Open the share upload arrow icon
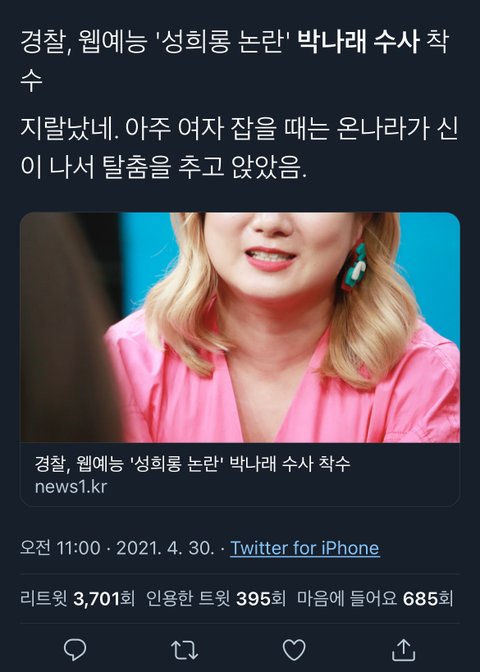Image resolution: width=480 pixels, height=672 pixels. click(404, 650)
